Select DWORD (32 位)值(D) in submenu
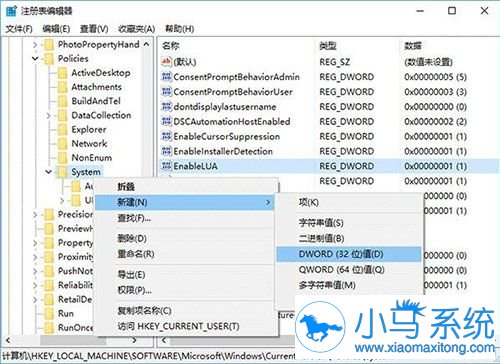The image size is (500, 364). tap(349, 254)
